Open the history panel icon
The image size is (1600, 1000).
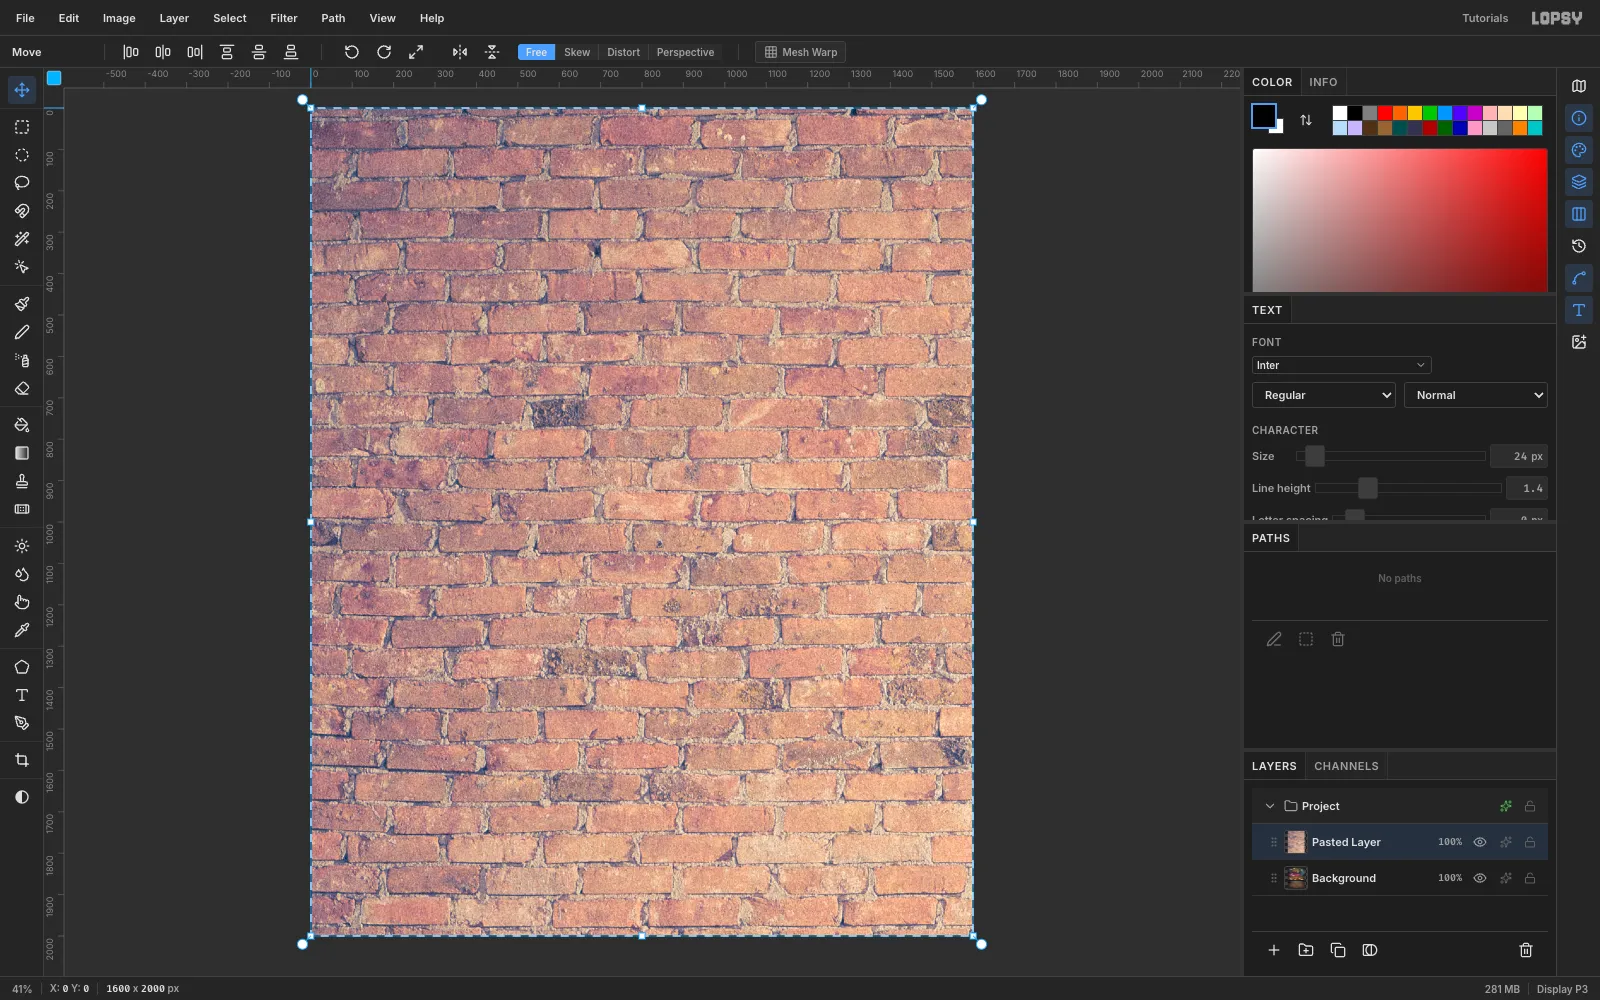(x=1579, y=246)
